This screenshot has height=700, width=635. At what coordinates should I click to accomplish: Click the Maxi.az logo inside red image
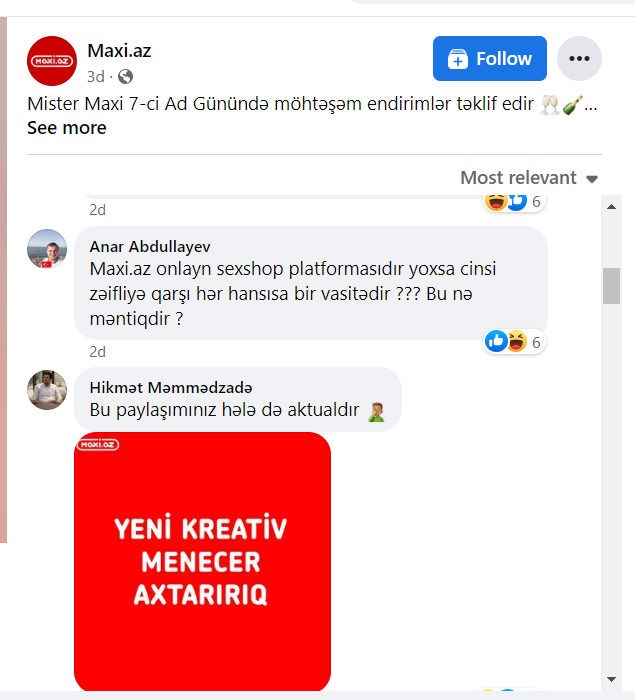[98, 445]
